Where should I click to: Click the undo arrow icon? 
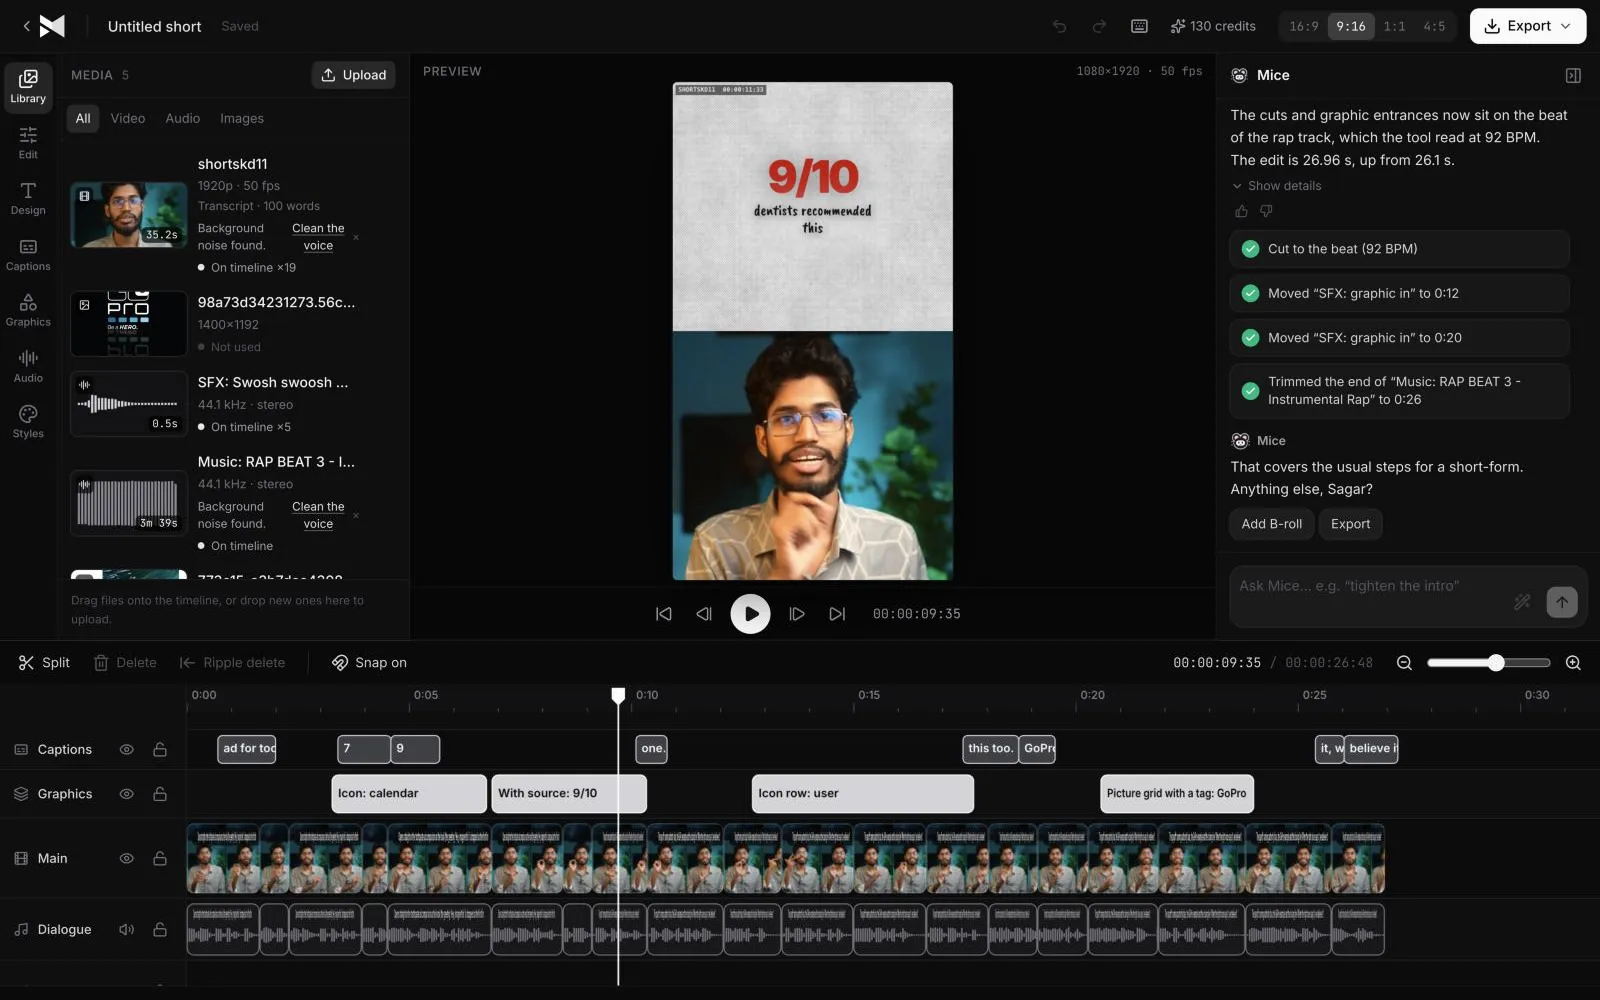click(x=1060, y=26)
